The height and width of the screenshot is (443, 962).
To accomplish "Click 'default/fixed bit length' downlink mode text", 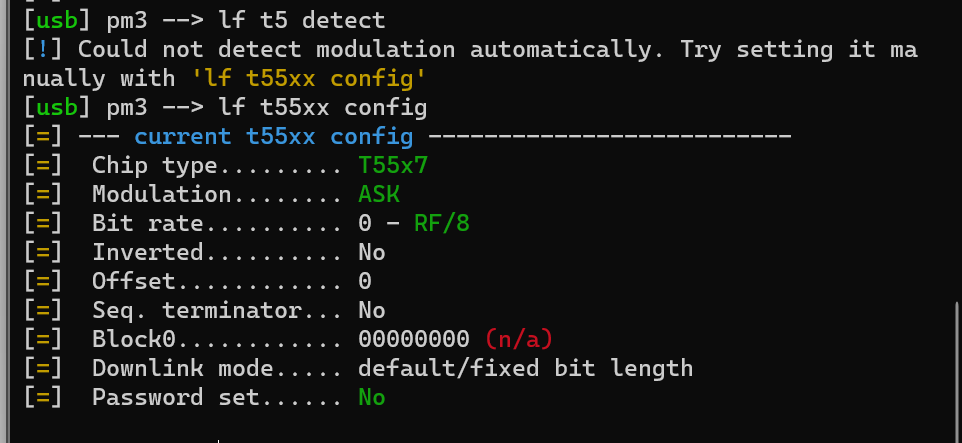I will click(x=526, y=368).
